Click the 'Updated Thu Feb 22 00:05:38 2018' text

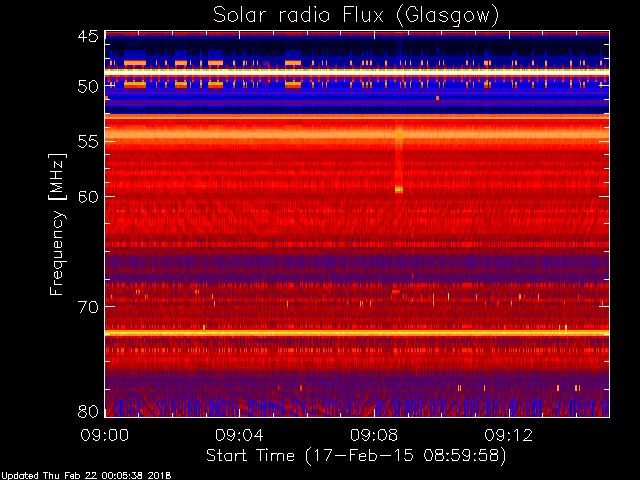tap(86, 476)
